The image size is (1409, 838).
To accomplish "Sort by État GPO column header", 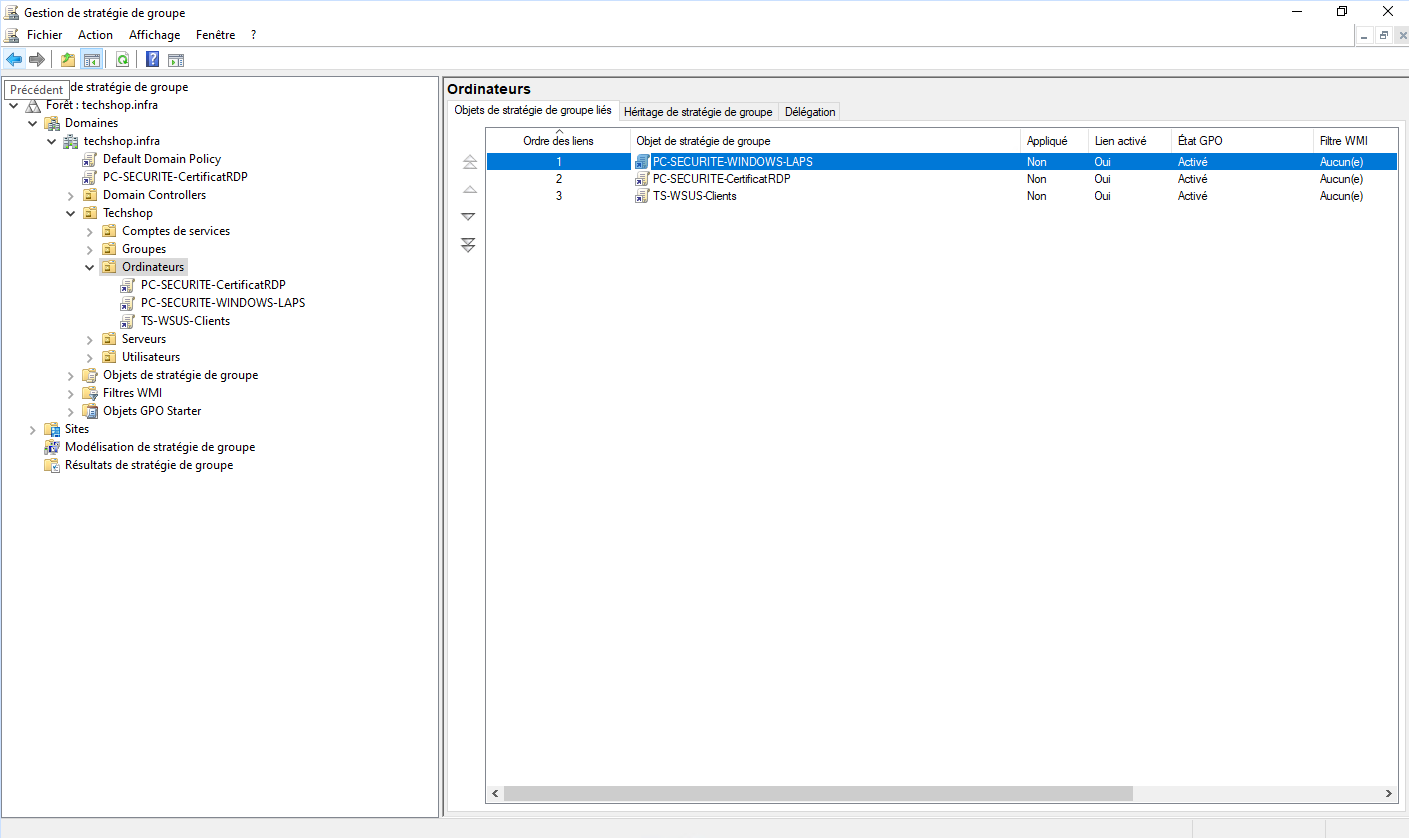I will click(x=1242, y=141).
